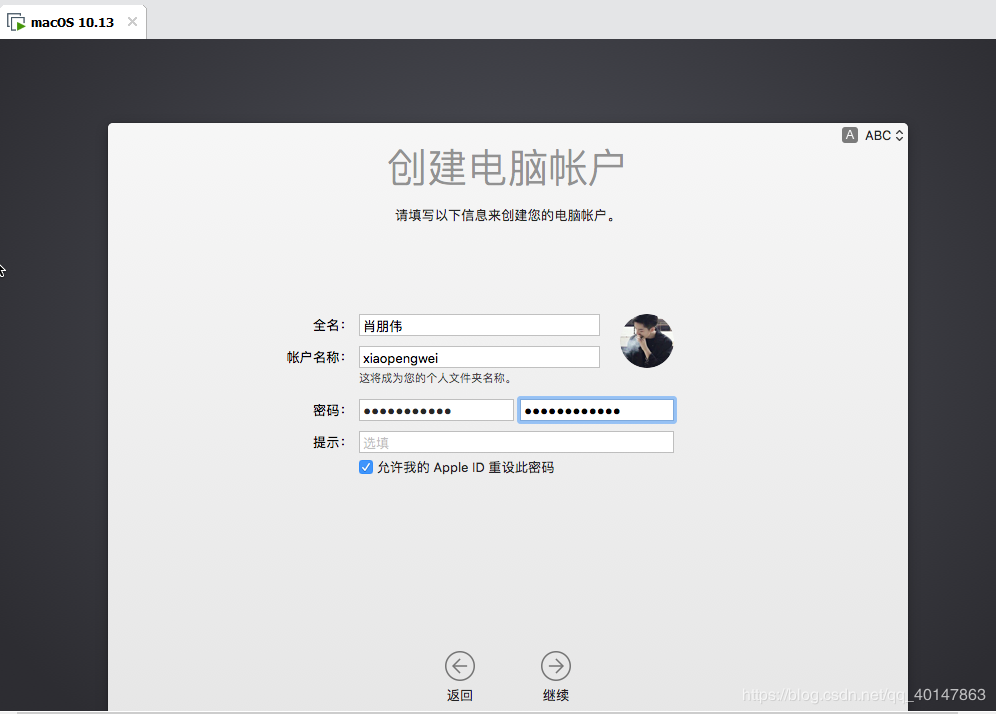Click the home folder name note text
The width and height of the screenshot is (996, 714).
(x=437, y=378)
